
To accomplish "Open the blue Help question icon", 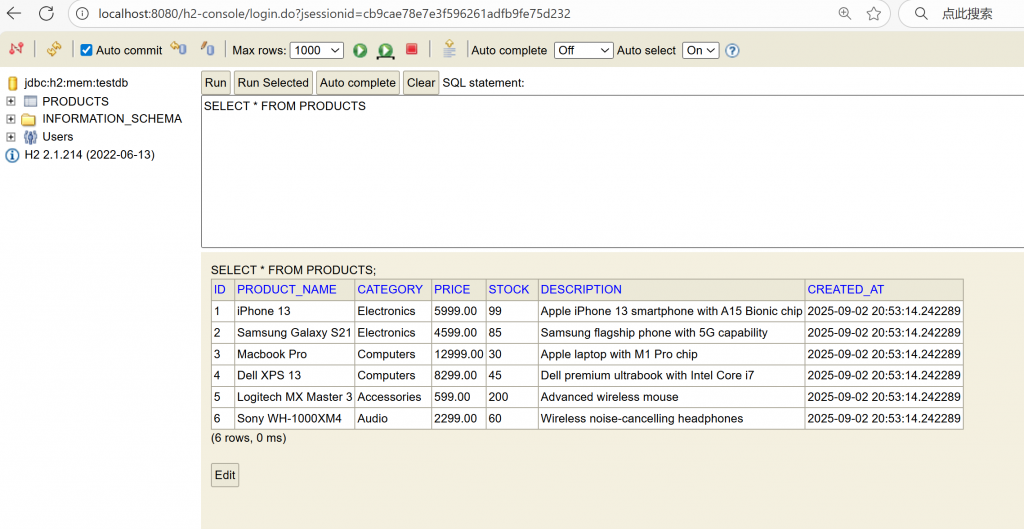I will [x=732, y=50].
